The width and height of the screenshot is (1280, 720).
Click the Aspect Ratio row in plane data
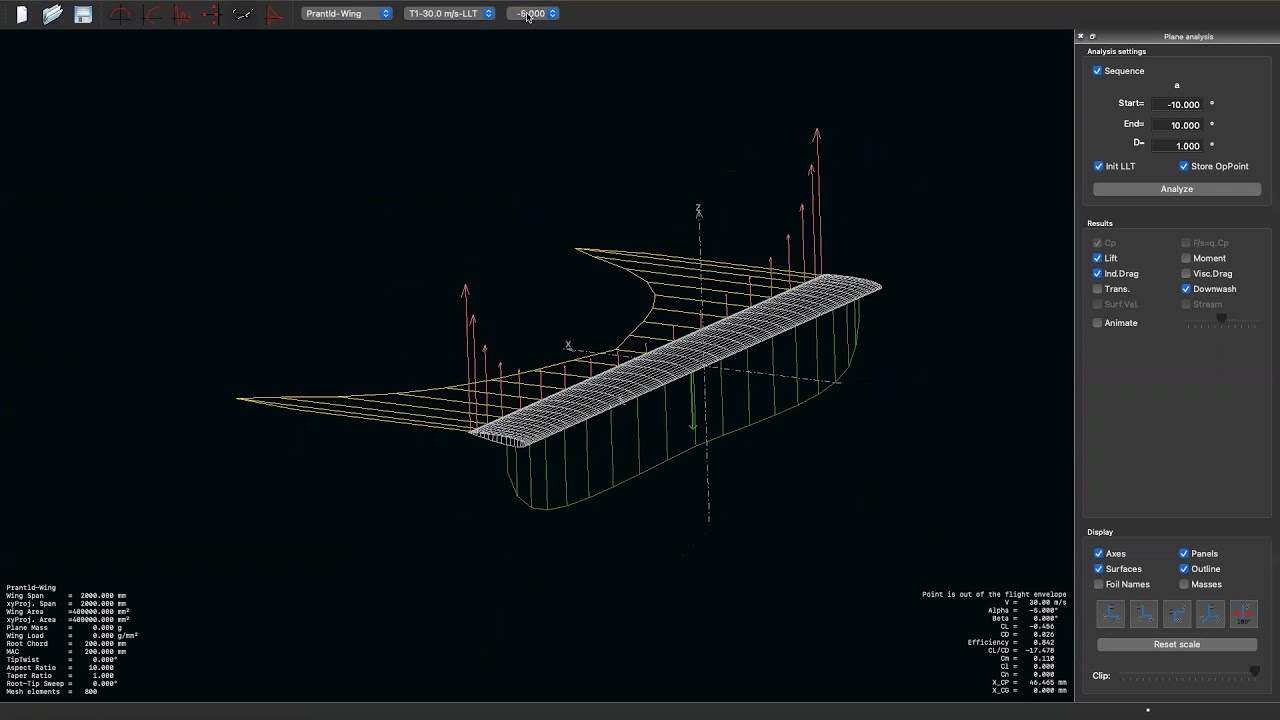(60, 668)
